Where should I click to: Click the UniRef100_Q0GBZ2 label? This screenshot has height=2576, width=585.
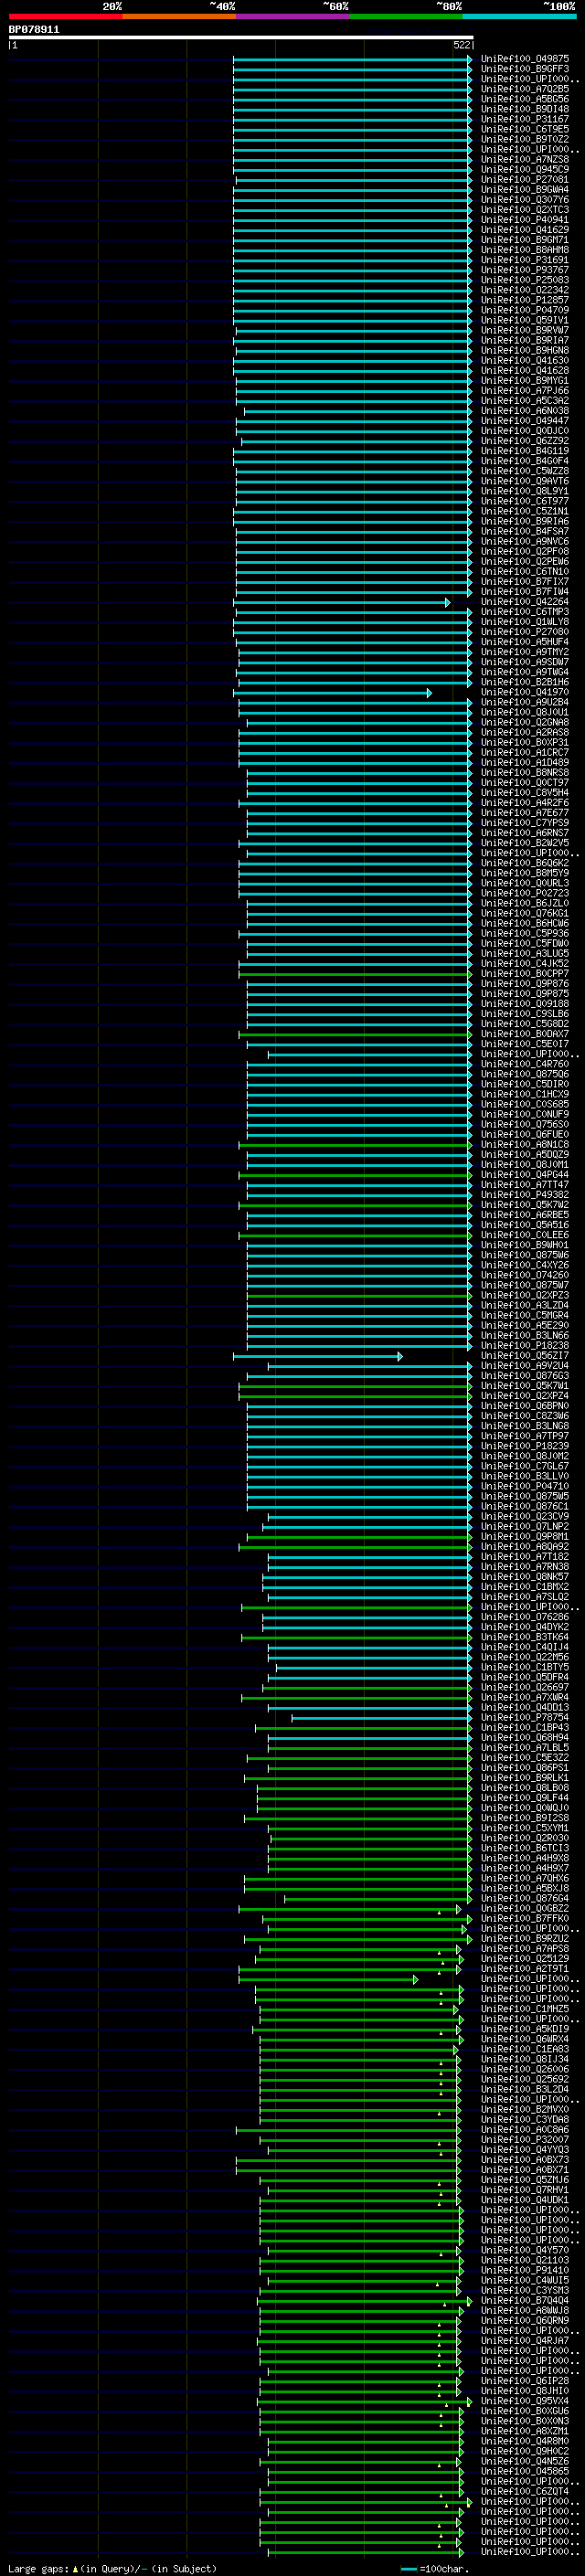tap(525, 1909)
